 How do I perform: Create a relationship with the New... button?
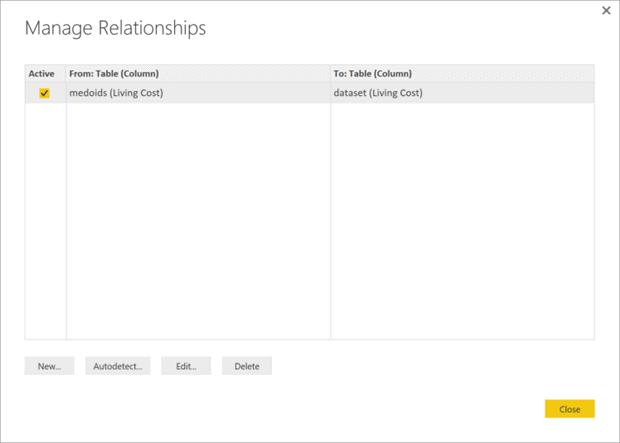[49, 366]
